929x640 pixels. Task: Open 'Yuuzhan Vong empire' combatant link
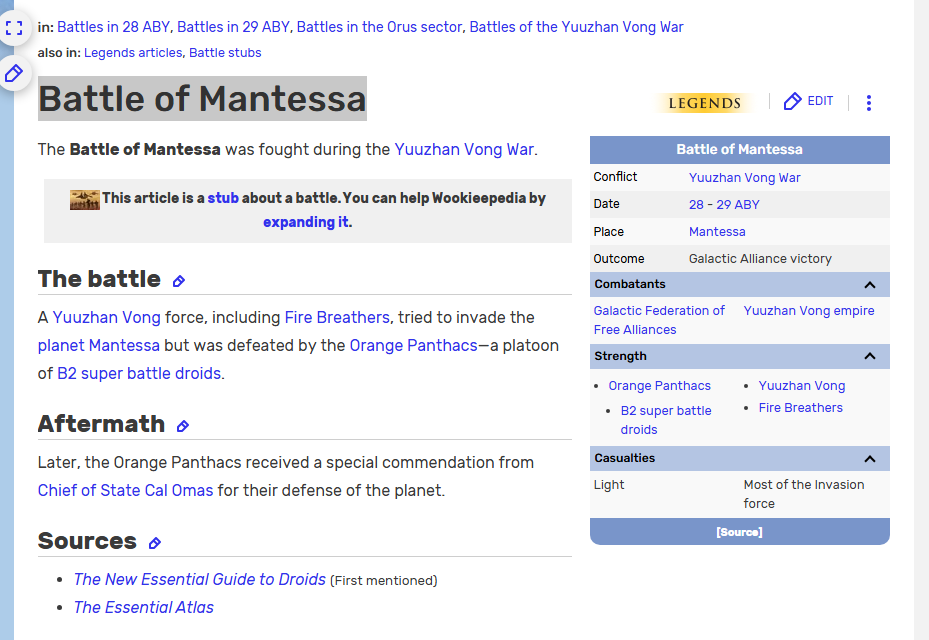(809, 311)
